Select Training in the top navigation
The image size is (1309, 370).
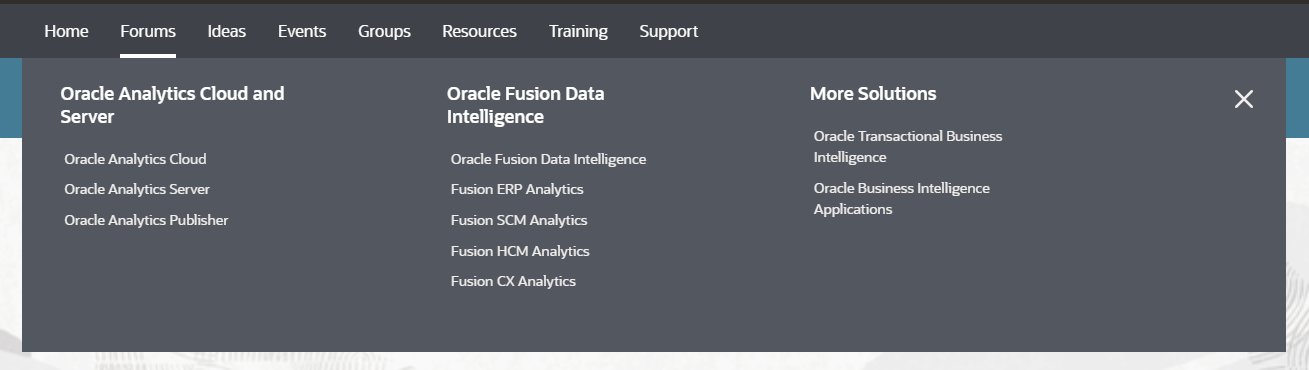(578, 31)
